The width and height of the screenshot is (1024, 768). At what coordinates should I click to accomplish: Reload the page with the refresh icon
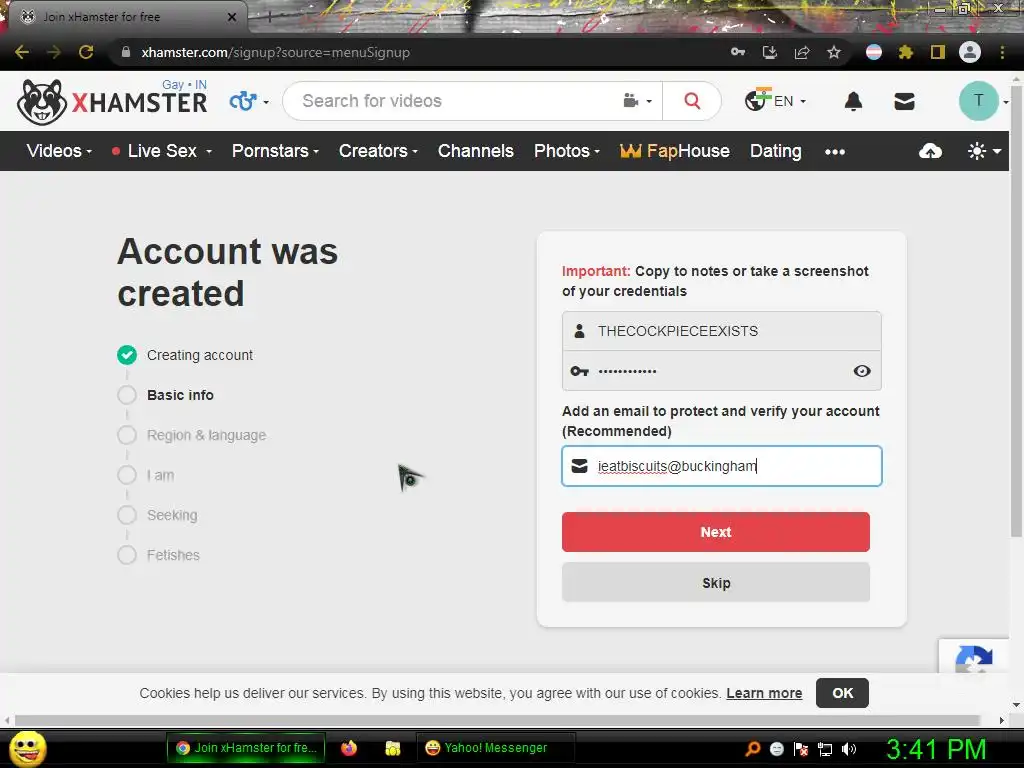pyautogui.click(x=86, y=52)
